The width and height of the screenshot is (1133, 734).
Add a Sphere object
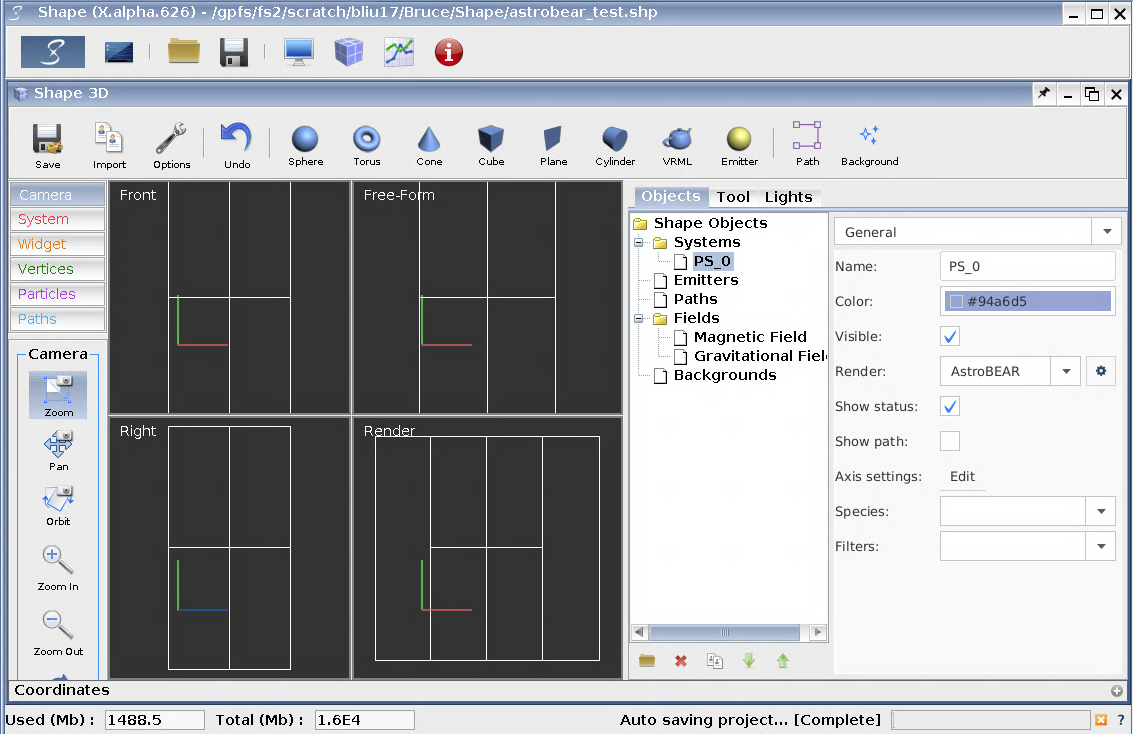305,145
